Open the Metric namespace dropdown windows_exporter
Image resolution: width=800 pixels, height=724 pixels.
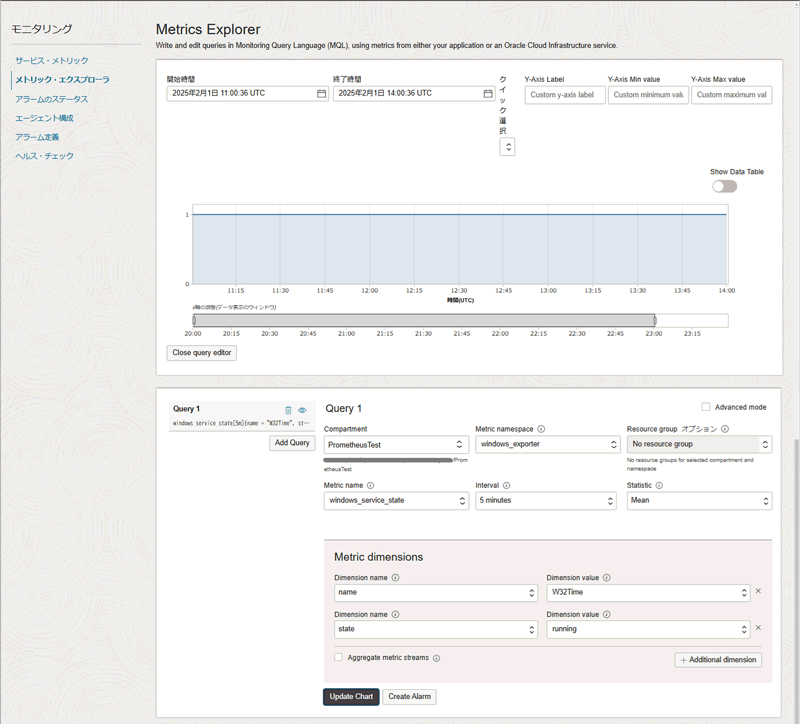tap(547, 444)
